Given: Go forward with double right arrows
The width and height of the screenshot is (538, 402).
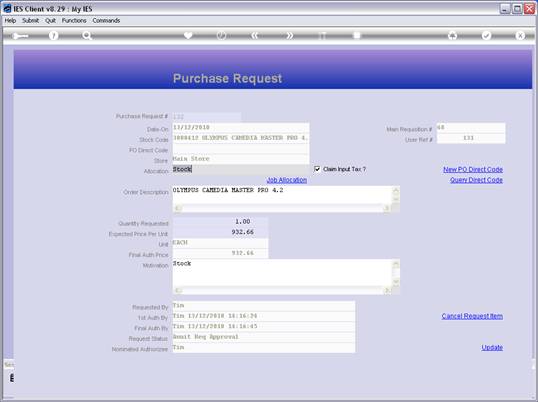Looking at the screenshot, I should coord(290,36).
